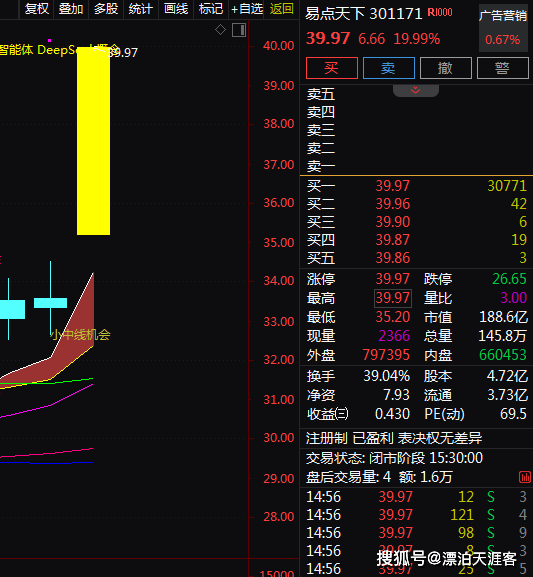Select the 买一 price 39.97
533x577 pixels.
coord(392,186)
